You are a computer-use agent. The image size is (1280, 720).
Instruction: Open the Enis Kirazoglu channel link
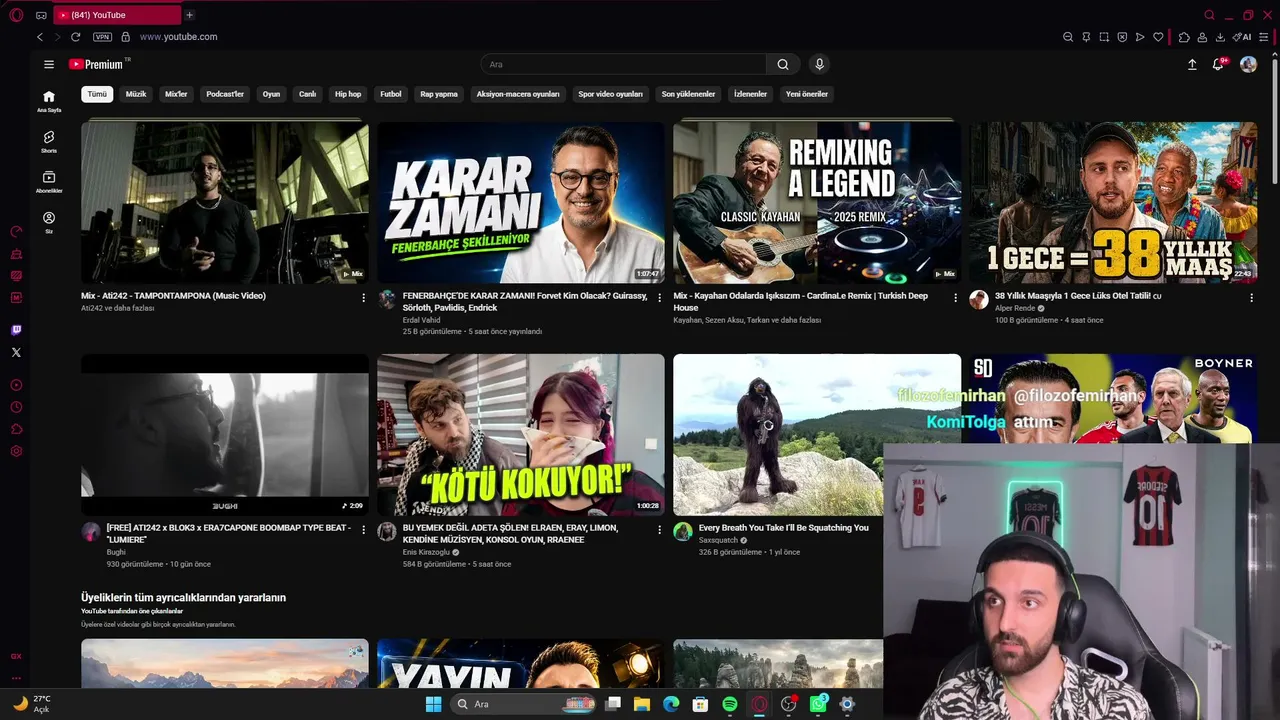click(427, 552)
